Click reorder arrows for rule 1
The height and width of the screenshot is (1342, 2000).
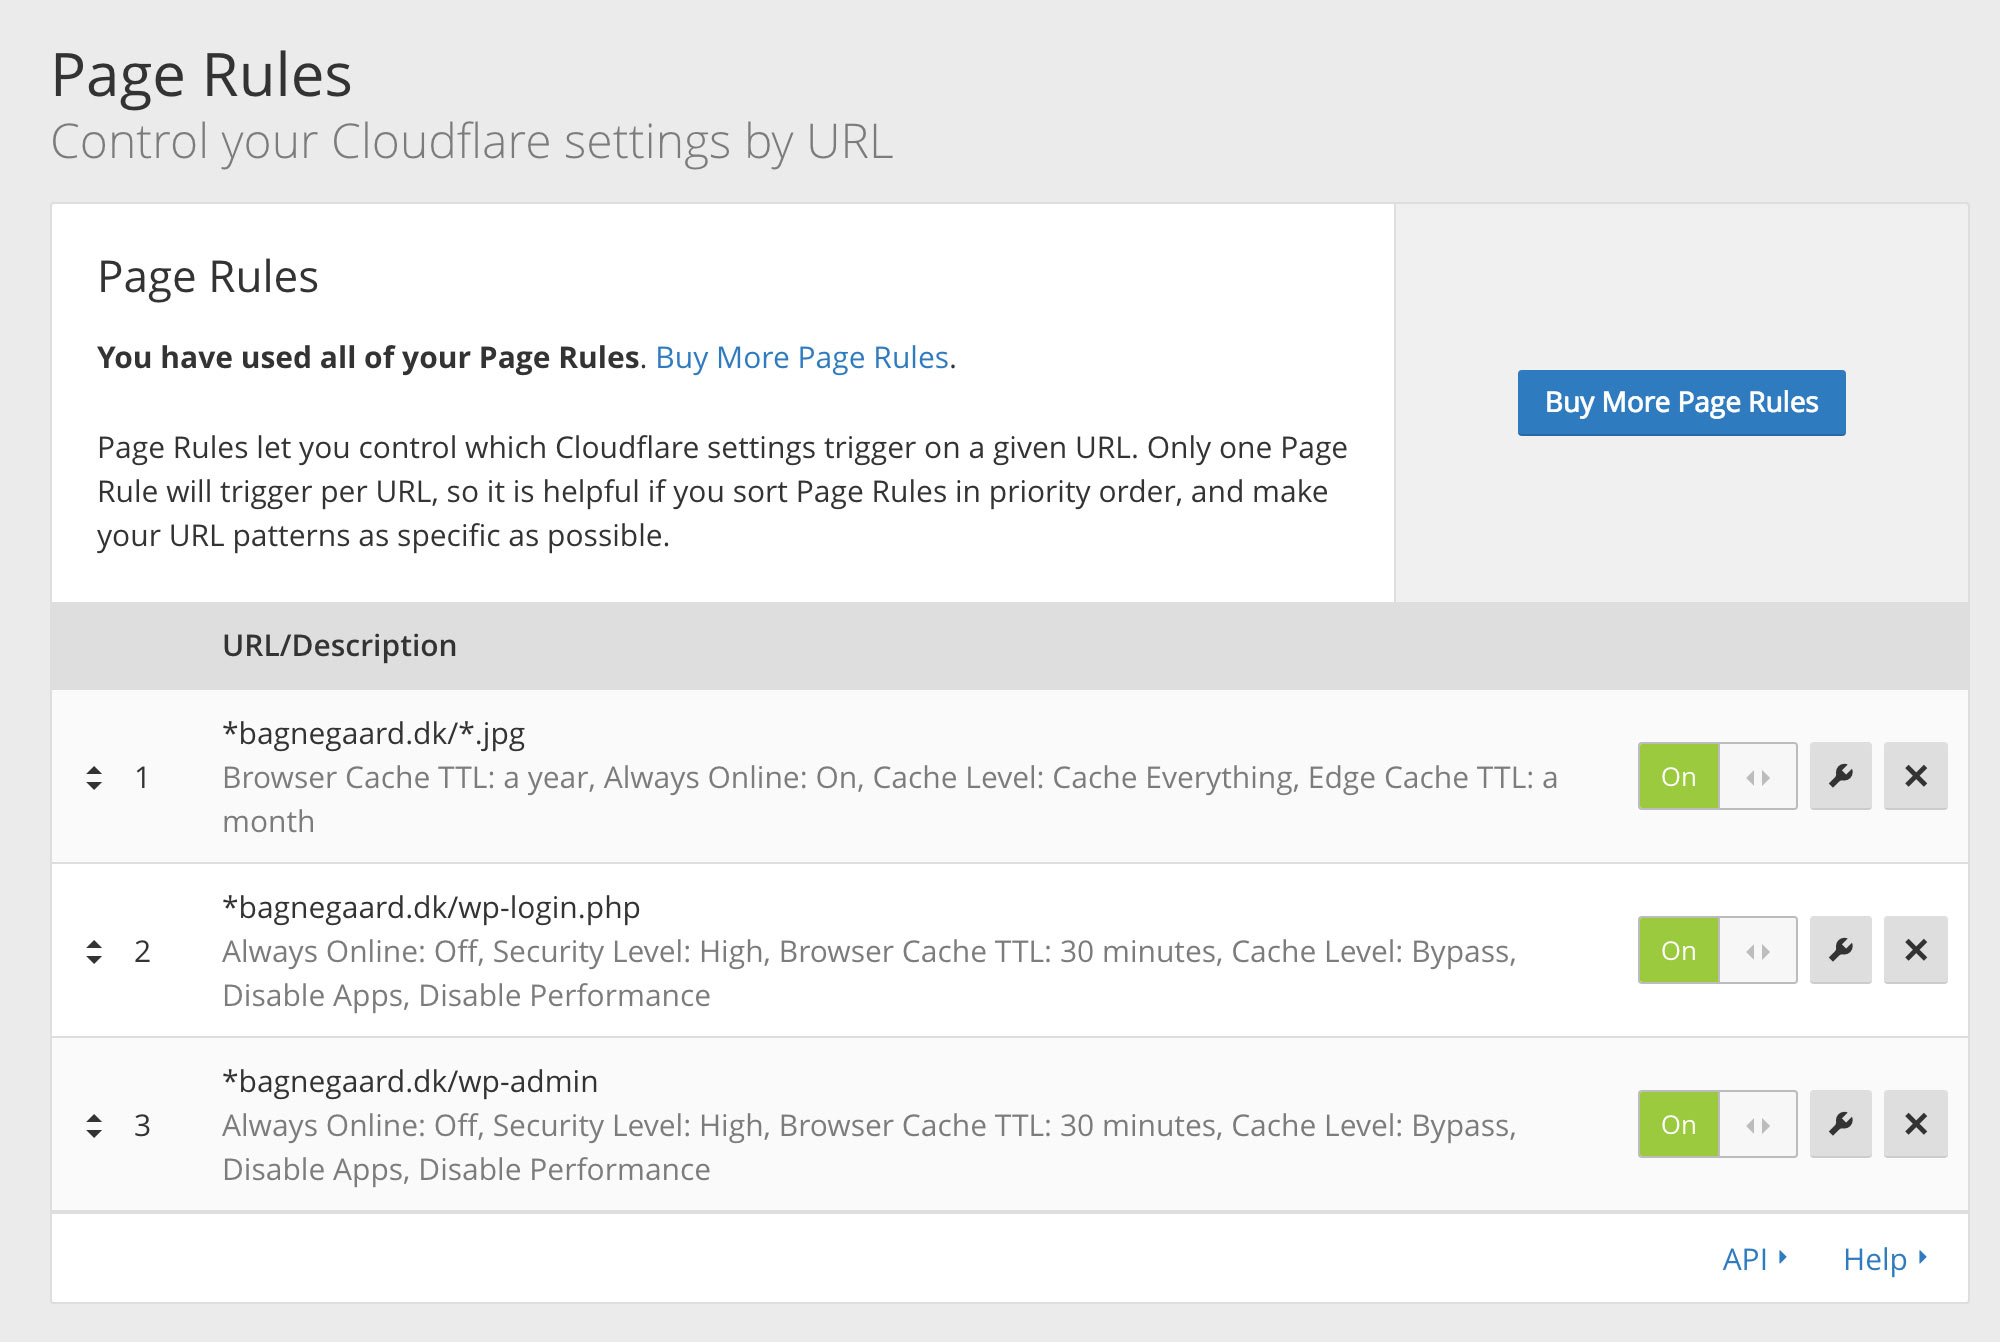tap(94, 777)
